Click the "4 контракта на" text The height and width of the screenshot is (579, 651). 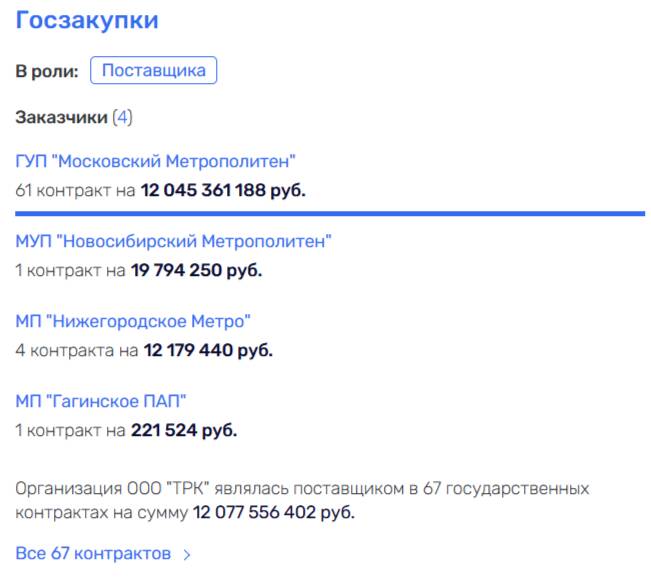(77, 350)
